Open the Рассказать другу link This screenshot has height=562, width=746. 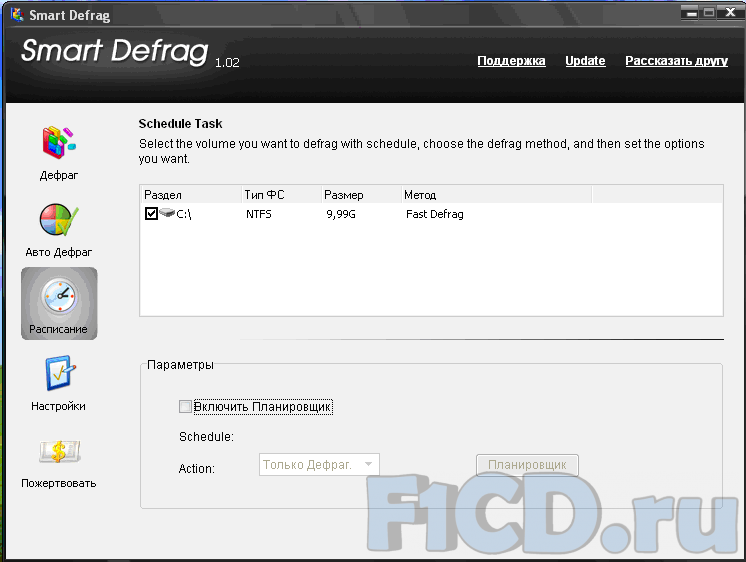tap(677, 61)
